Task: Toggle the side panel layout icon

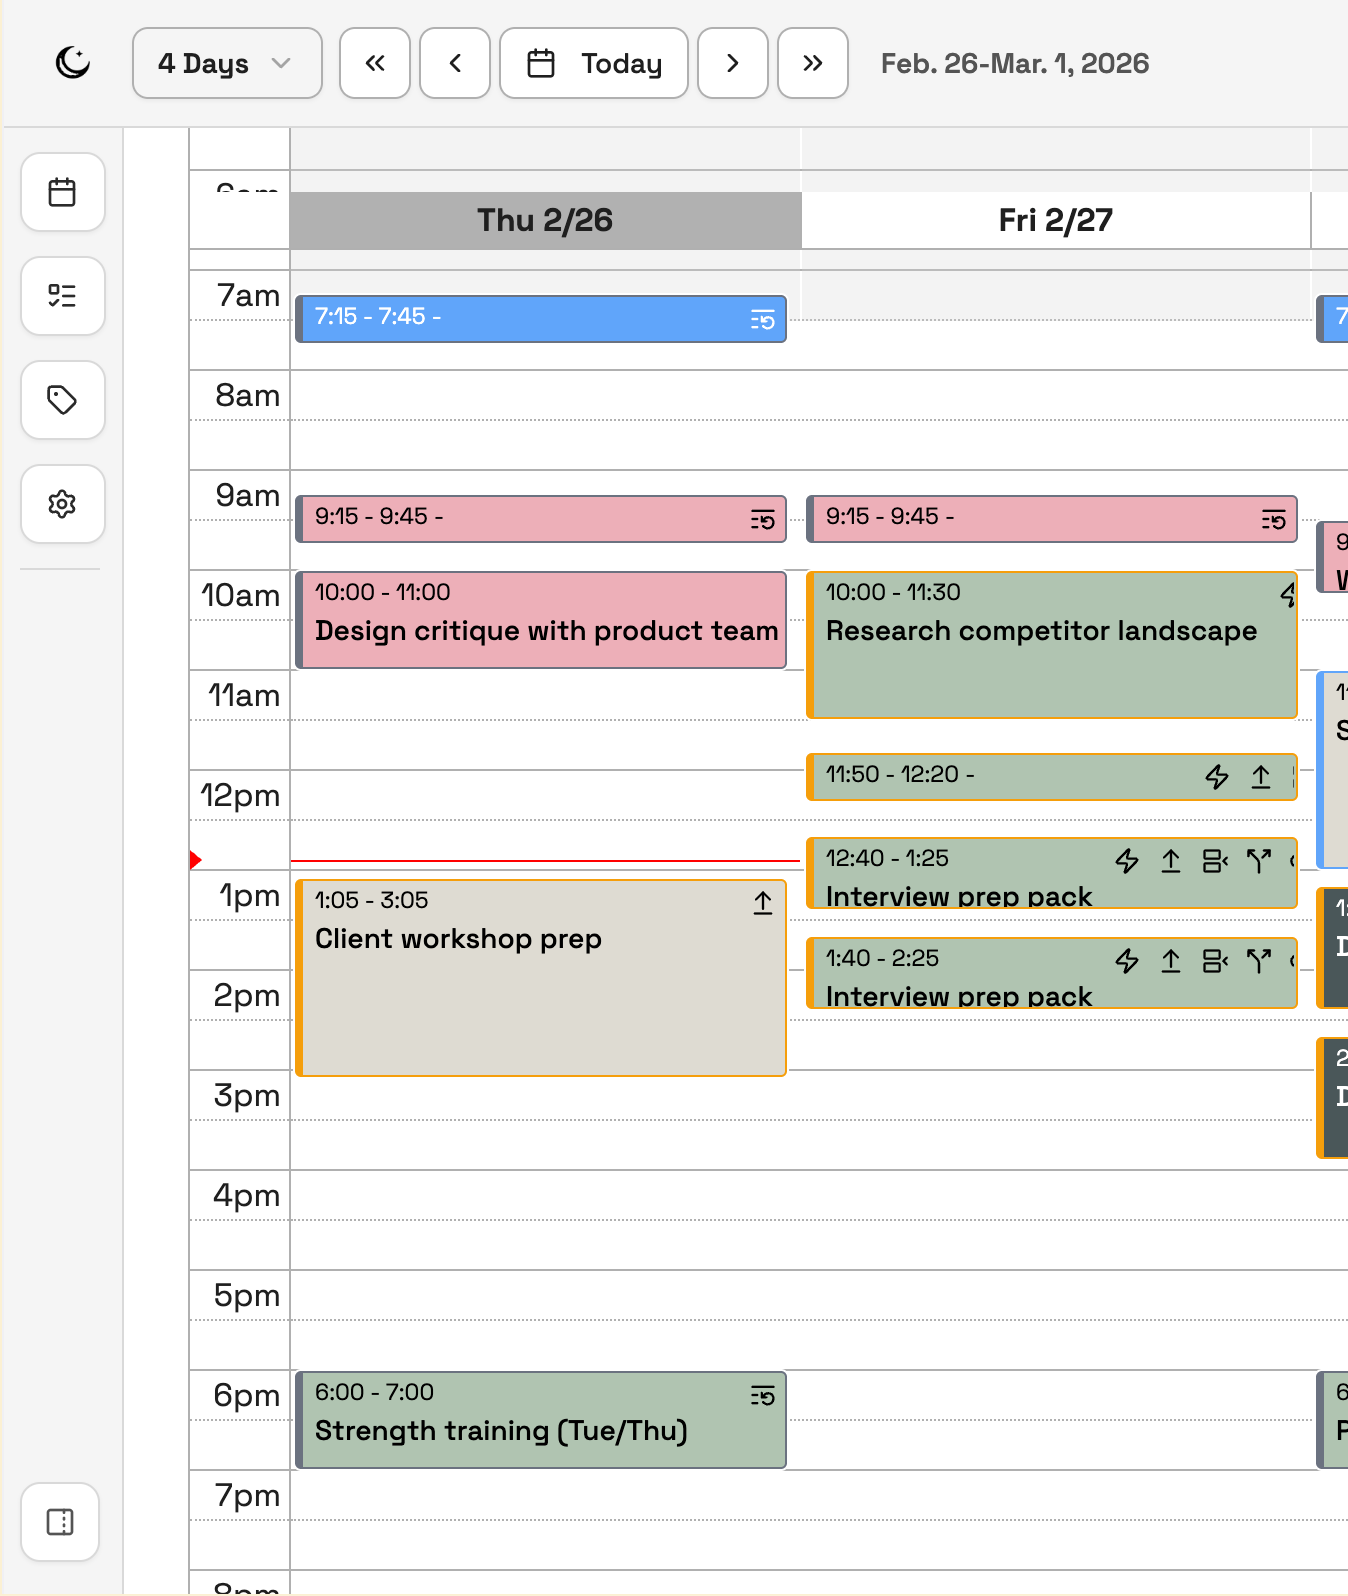Action: click(x=60, y=1522)
